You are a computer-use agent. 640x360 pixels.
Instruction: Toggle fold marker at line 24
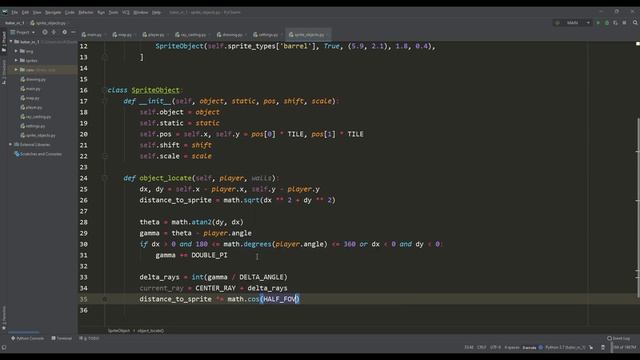(x=104, y=178)
